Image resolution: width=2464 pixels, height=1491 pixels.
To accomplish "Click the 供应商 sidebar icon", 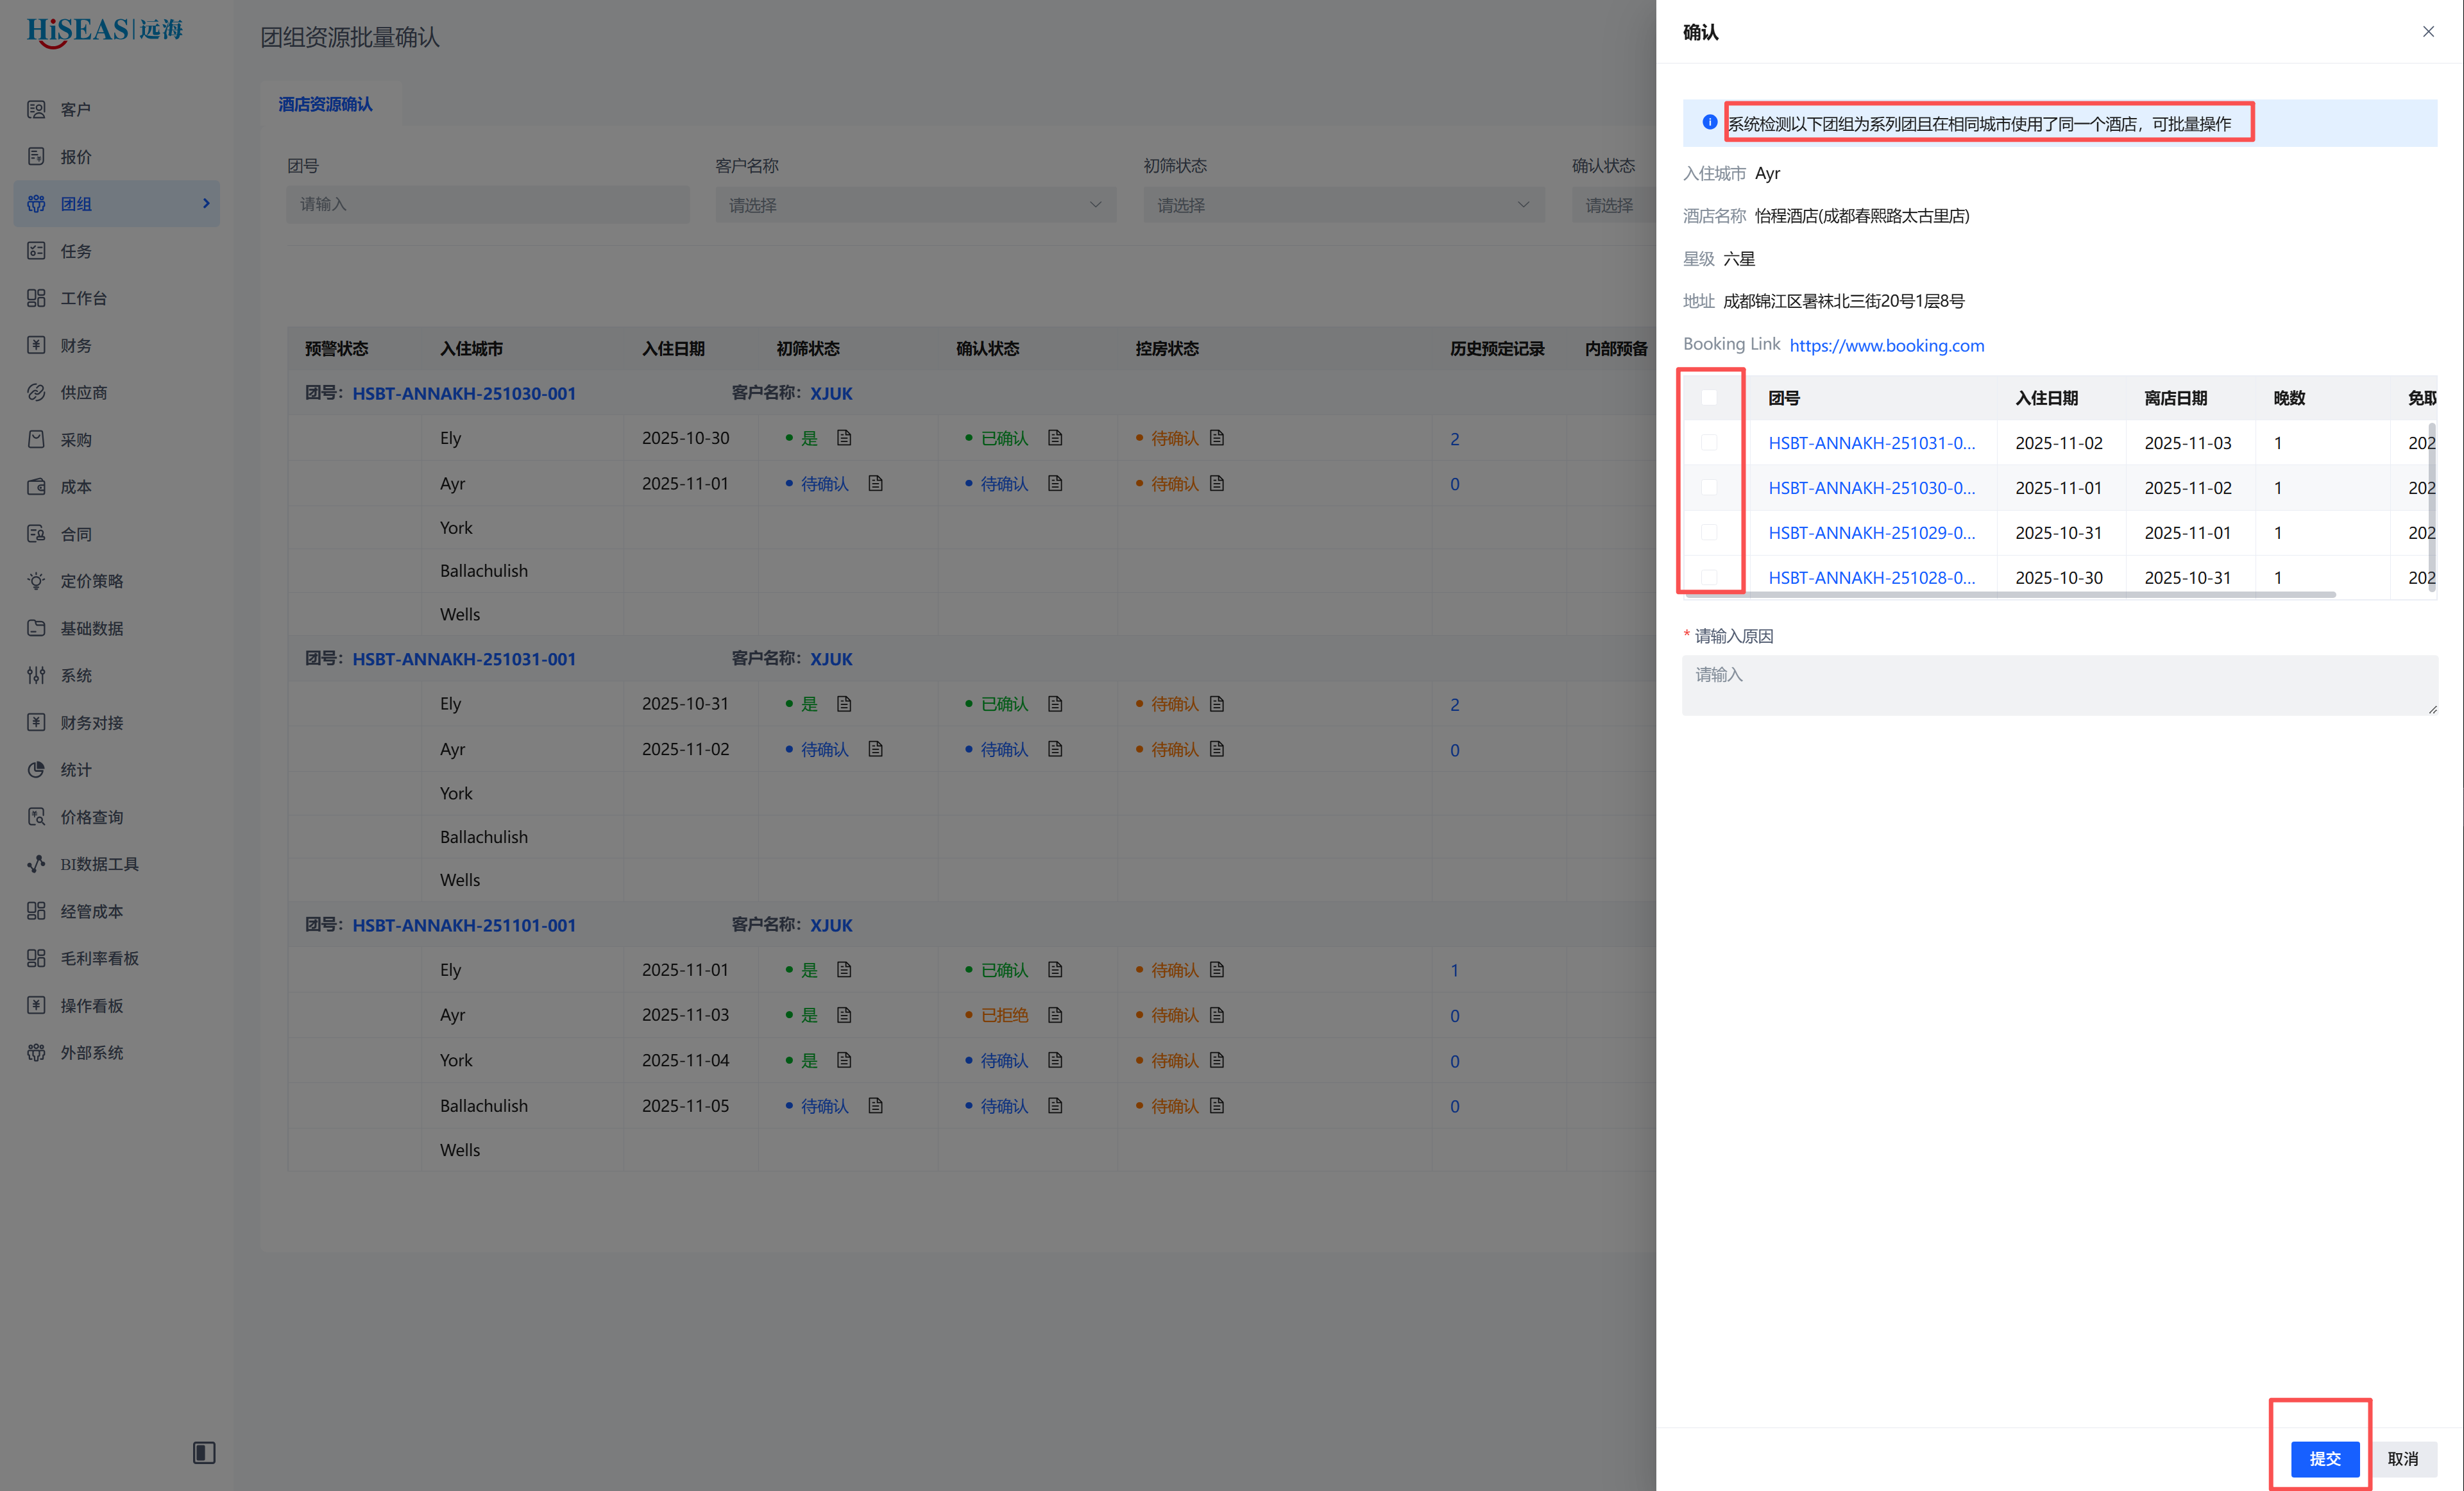I will click(x=36, y=392).
